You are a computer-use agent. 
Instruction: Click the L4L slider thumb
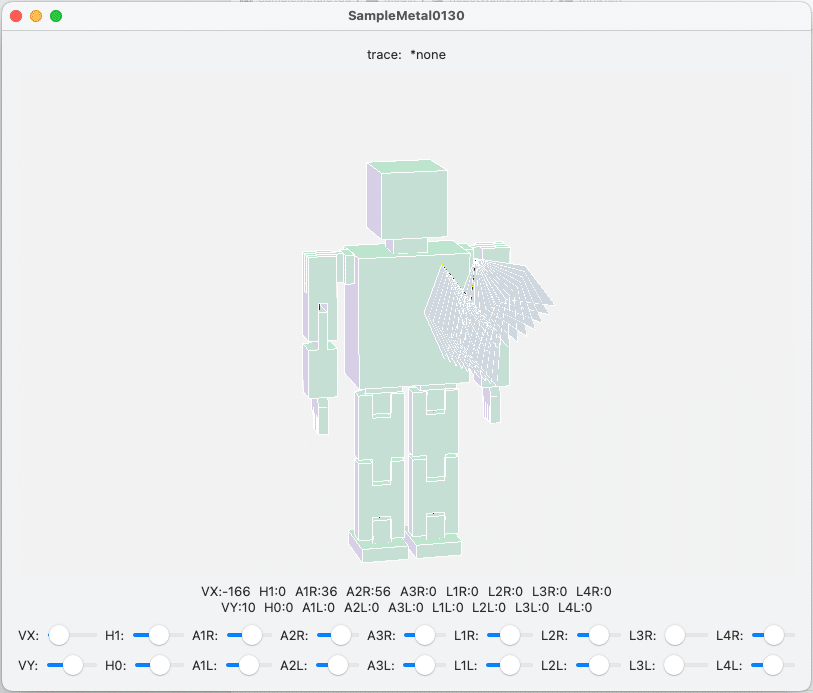pos(773,664)
